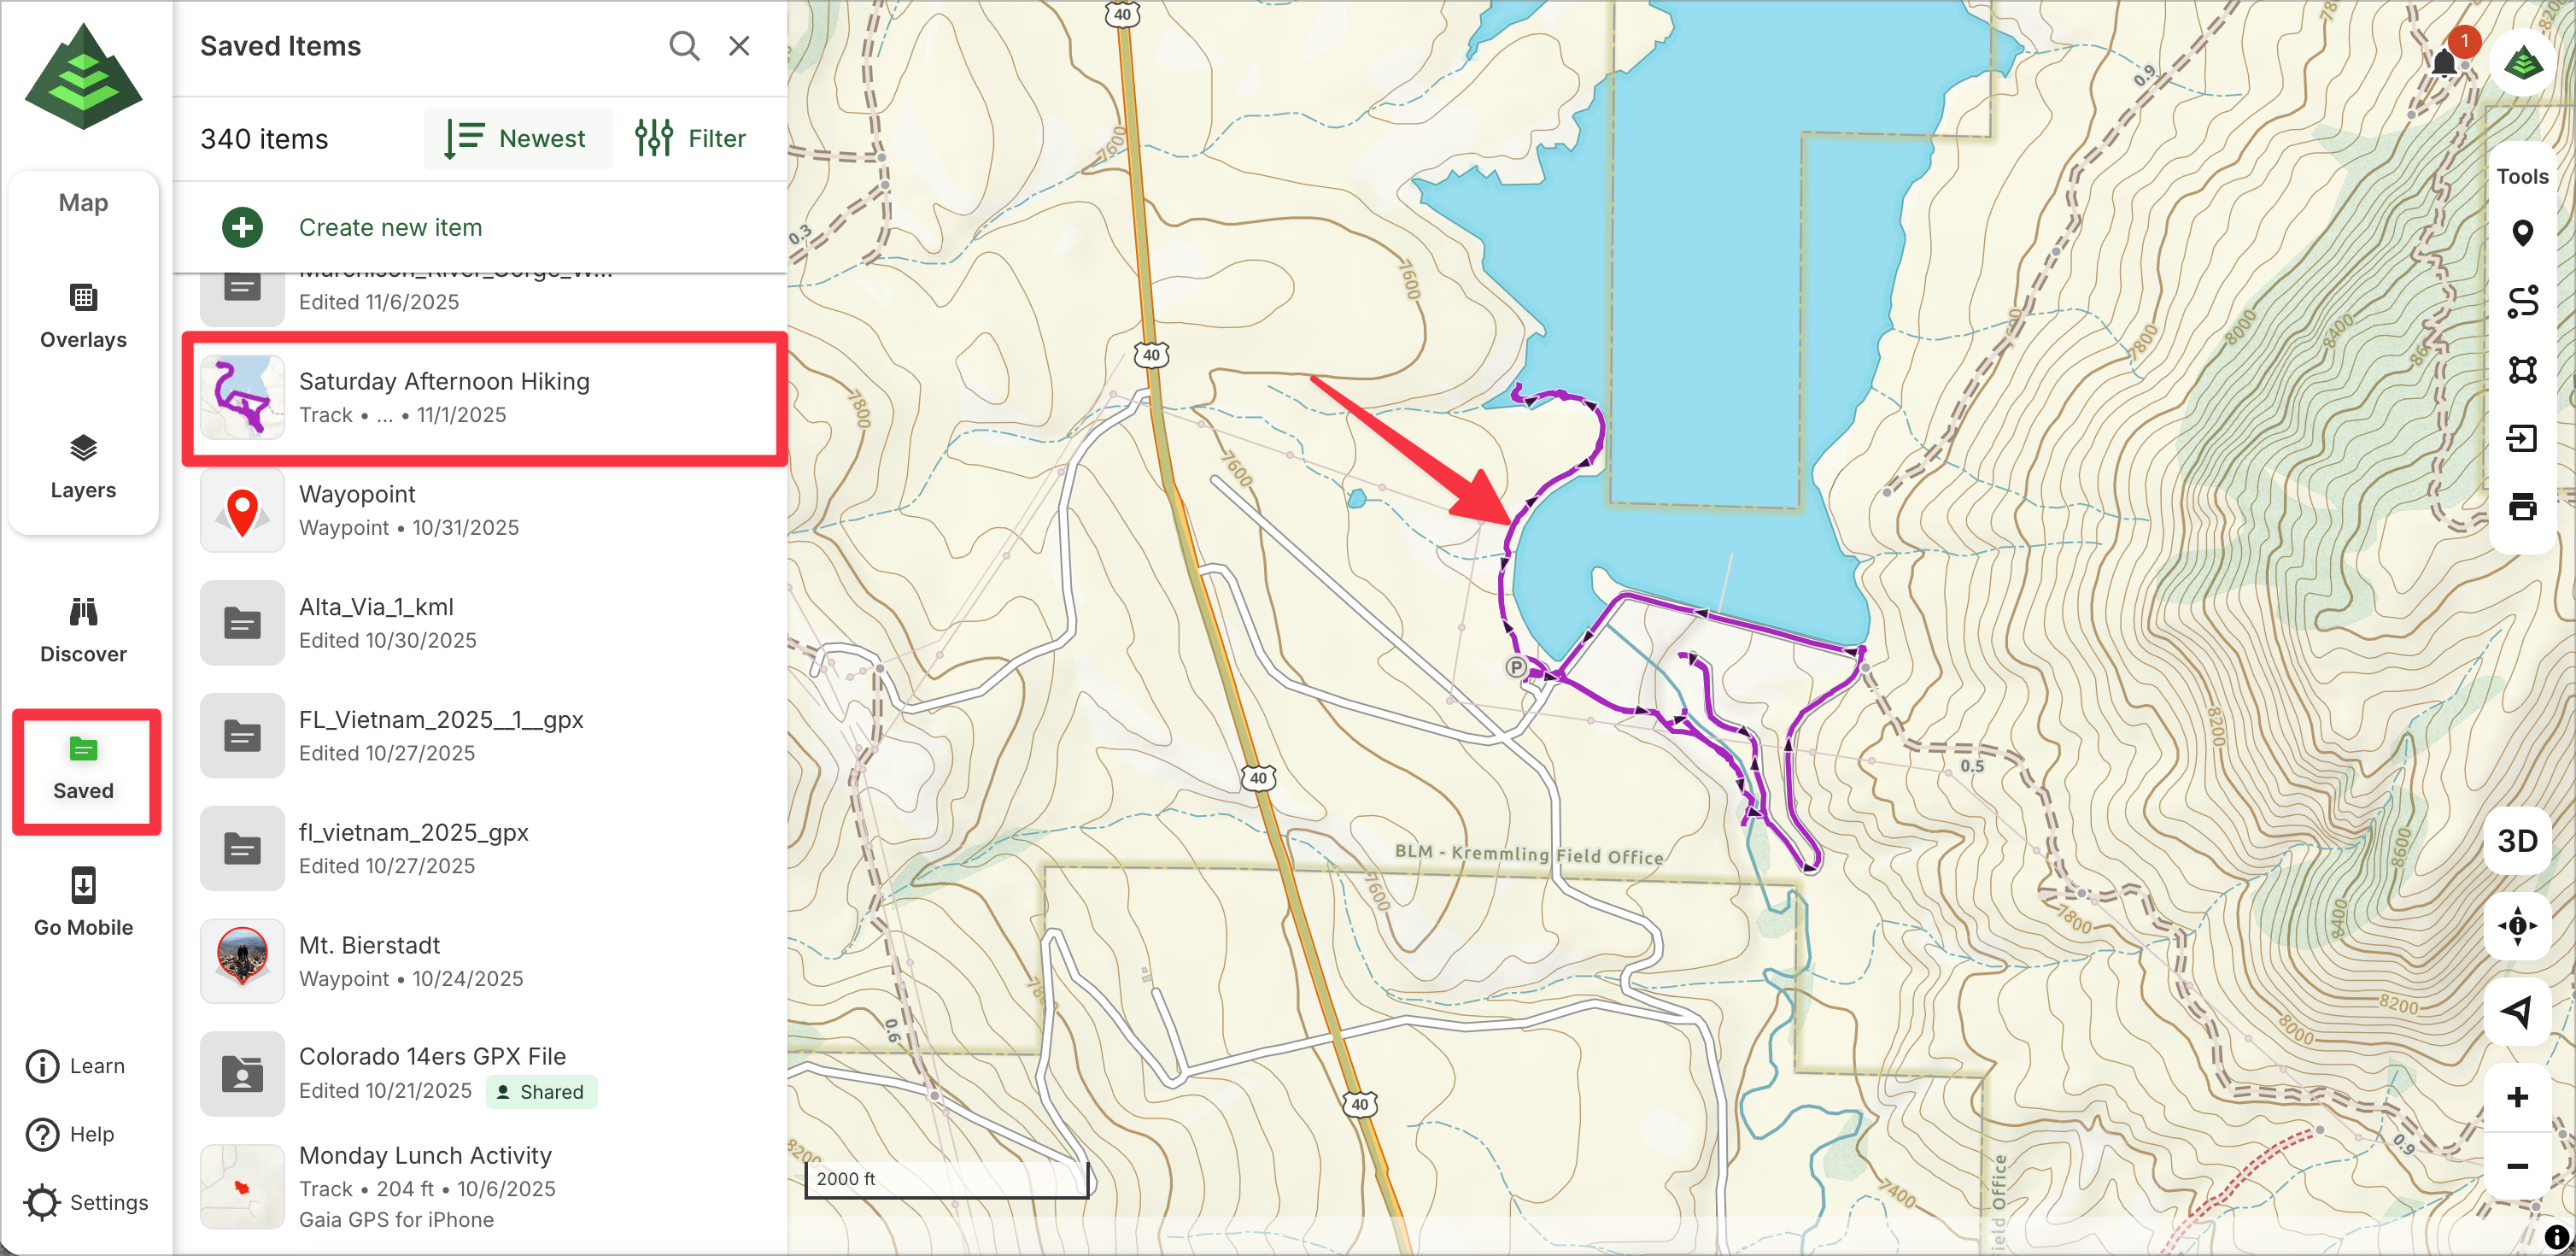Select the waypoint pin tool
Screen dimensions: 2576x1256
pos(2522,233)
